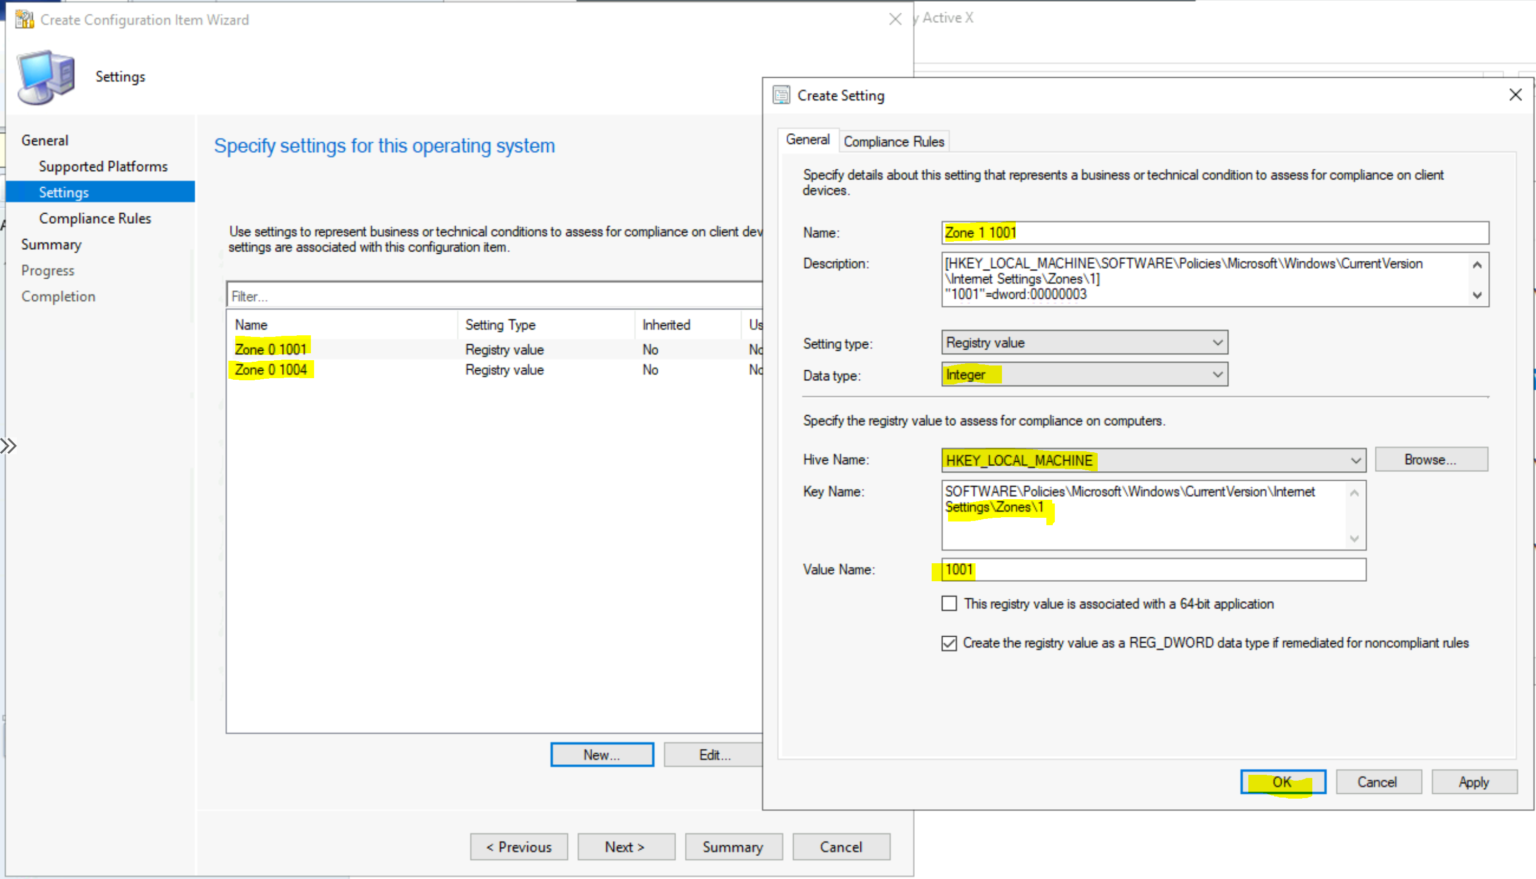Open the Setting type dropdown
1536x879 pixels.
coord(1216,342)
